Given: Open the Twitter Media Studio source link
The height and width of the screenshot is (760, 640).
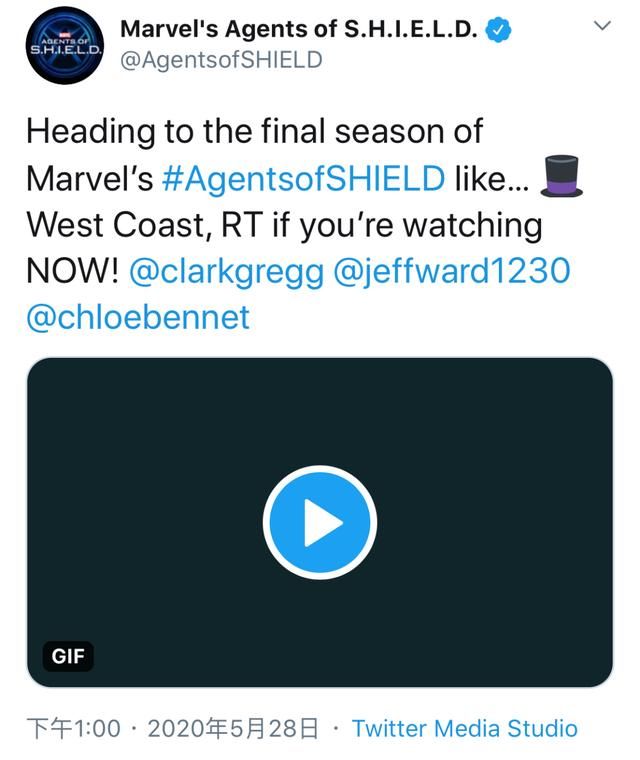Looking at the screenshot, I should point(465,729).
